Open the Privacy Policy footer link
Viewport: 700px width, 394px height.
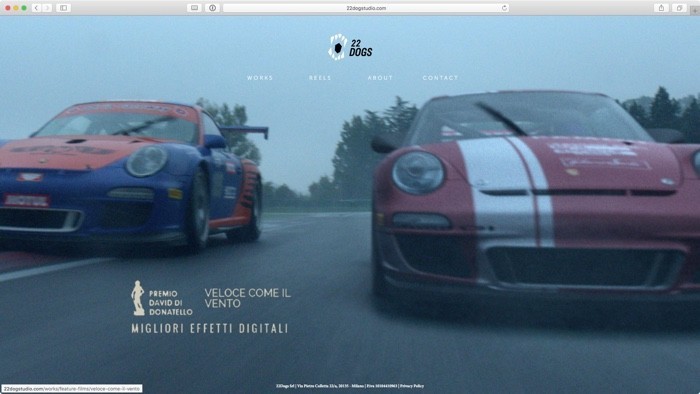[x=412, y=386]
